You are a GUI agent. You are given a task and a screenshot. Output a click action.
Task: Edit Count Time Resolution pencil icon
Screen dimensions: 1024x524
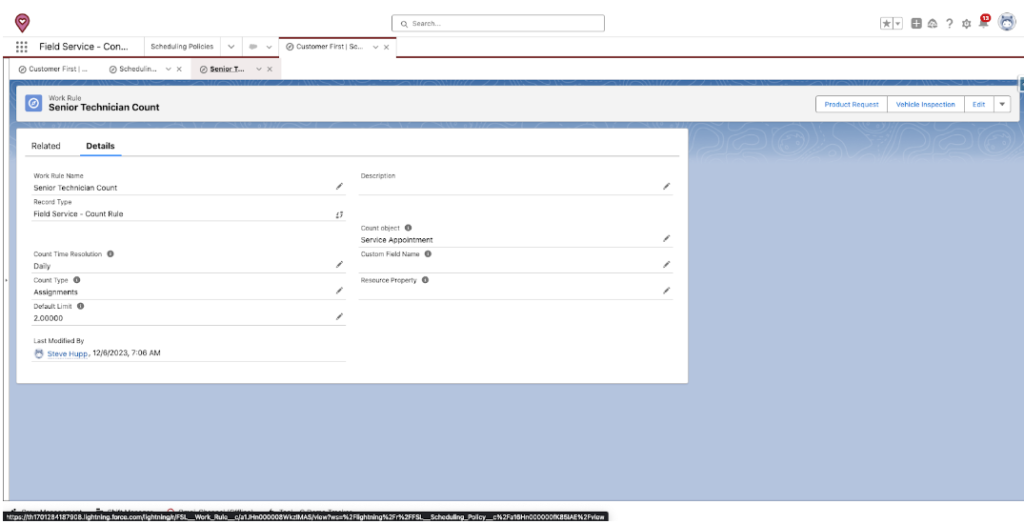pyautogui.click(x=339, y=265)
